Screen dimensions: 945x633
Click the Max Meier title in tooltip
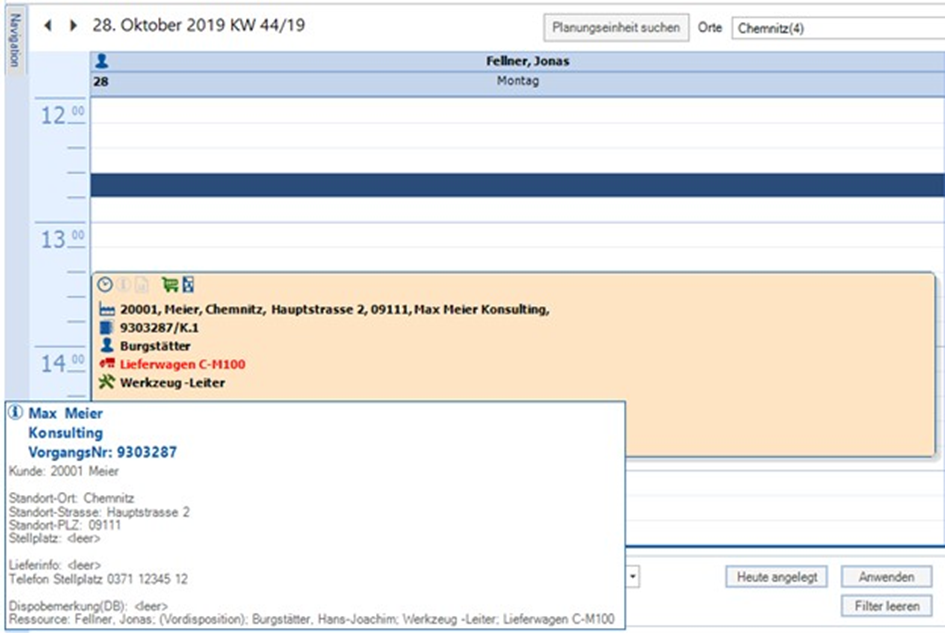click(x=66, y=414)
